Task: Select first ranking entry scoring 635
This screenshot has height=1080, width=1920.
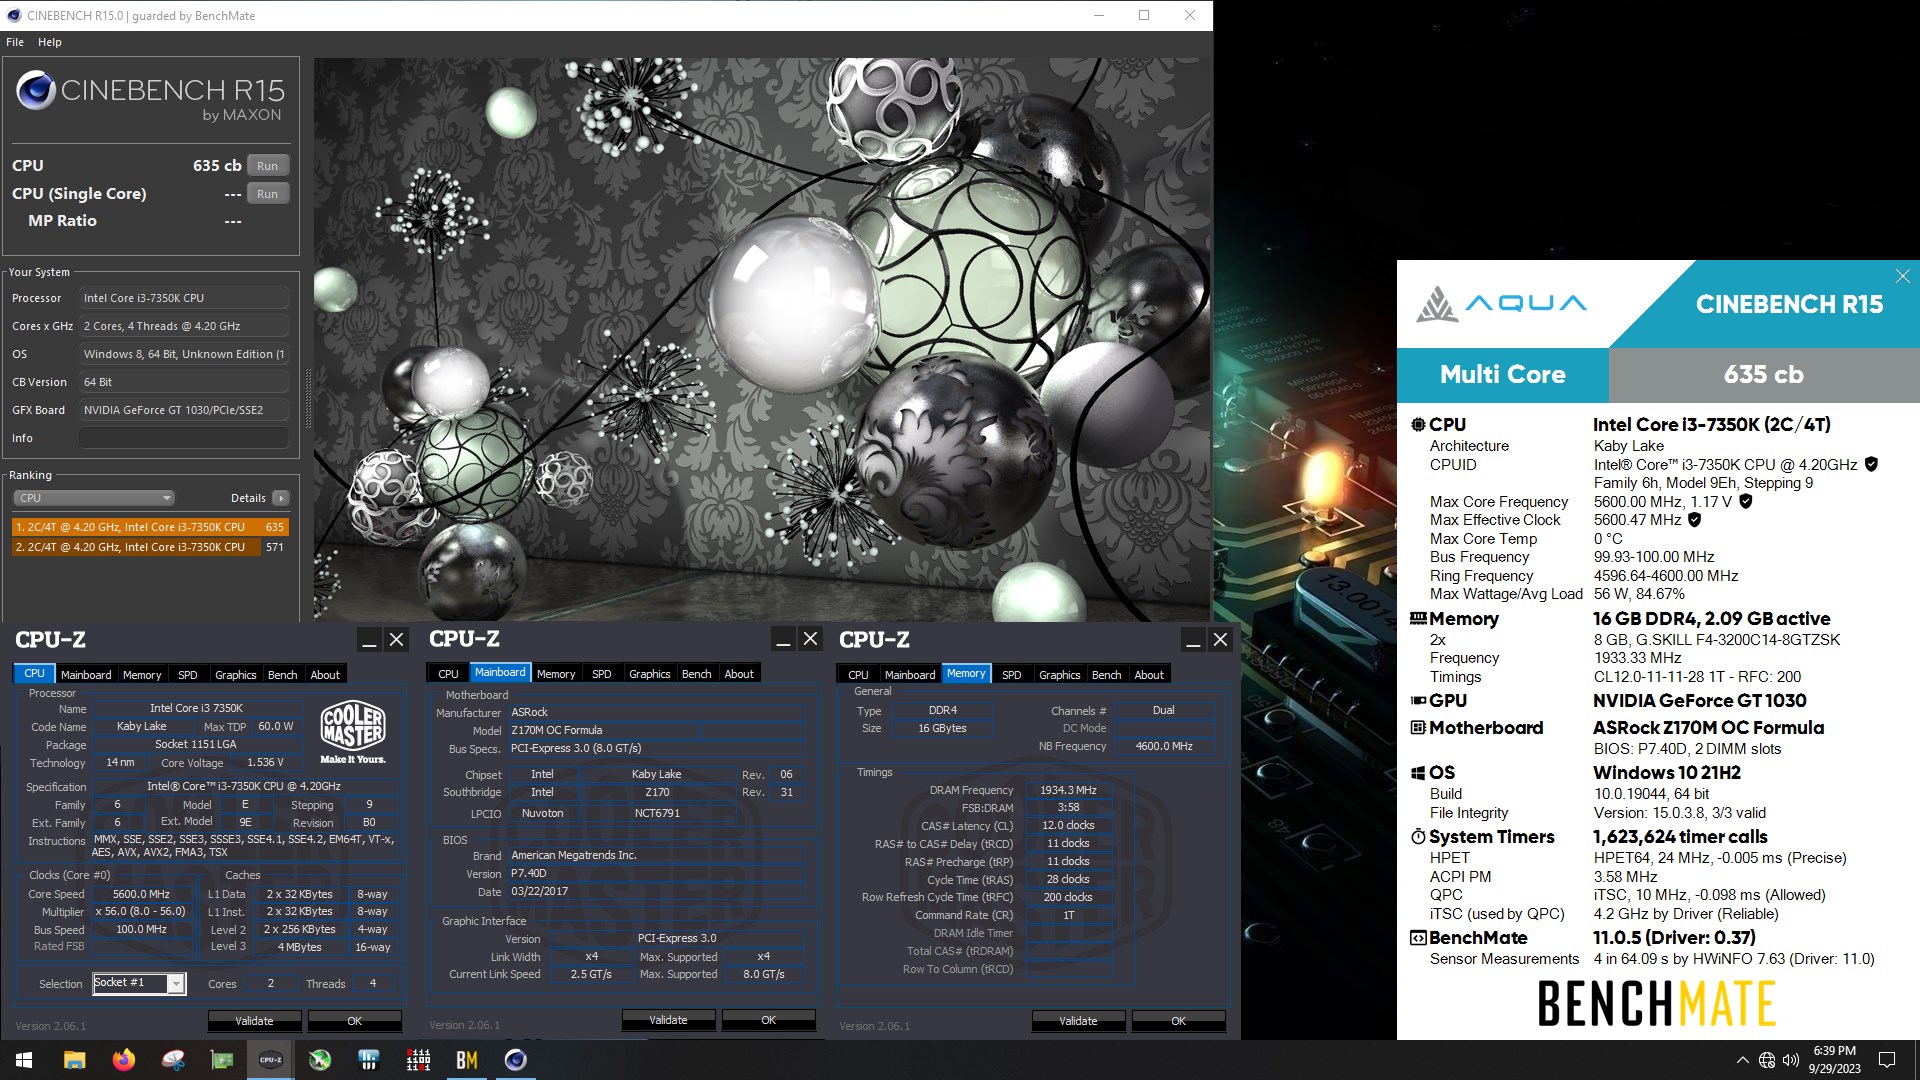Action: pyautogui.click(x=151, y=527)
